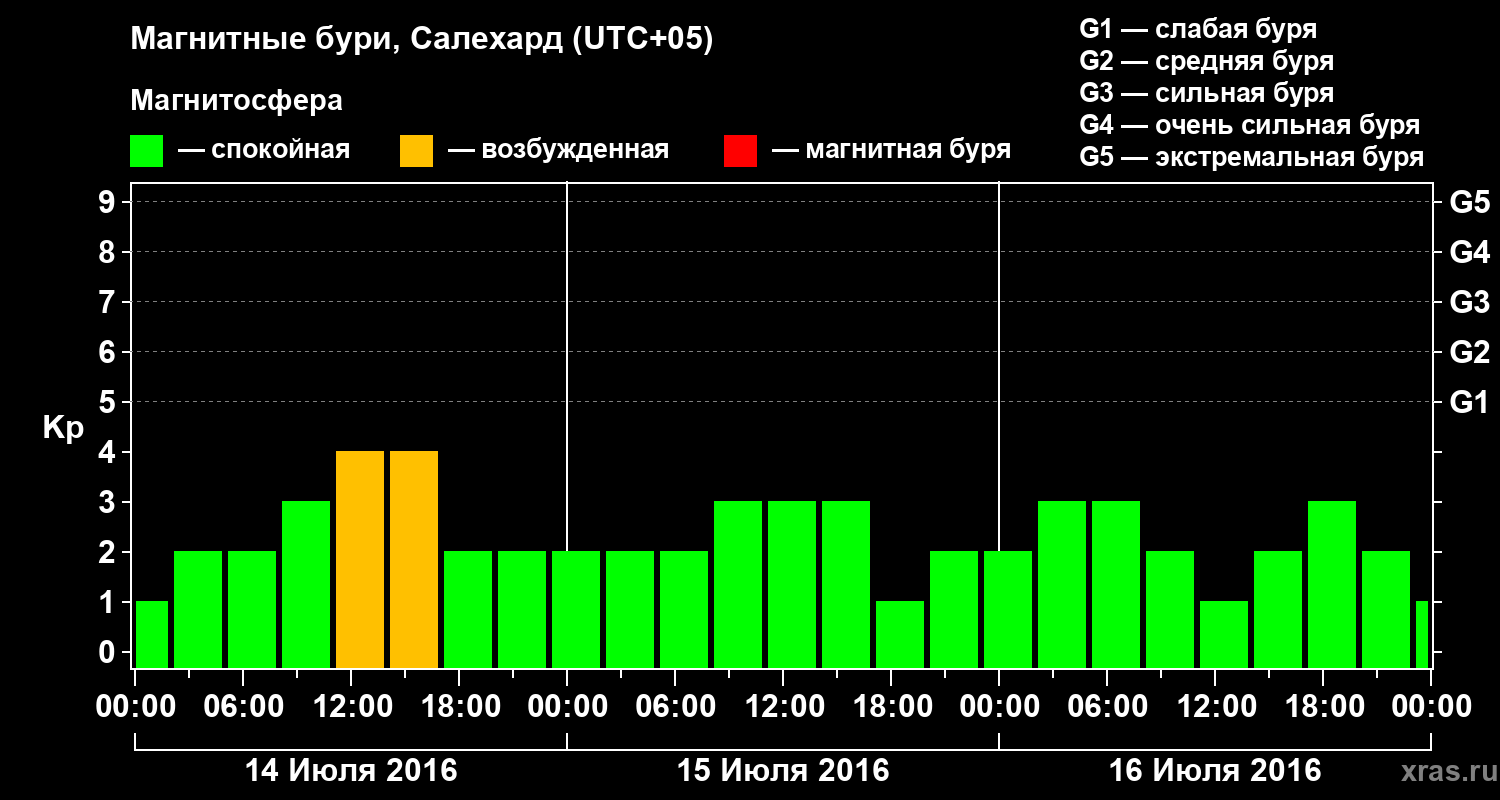Click the 'Магнитосфера' legend heading
The width and height of the screenshot is (1500, 800).
(237, 101)
